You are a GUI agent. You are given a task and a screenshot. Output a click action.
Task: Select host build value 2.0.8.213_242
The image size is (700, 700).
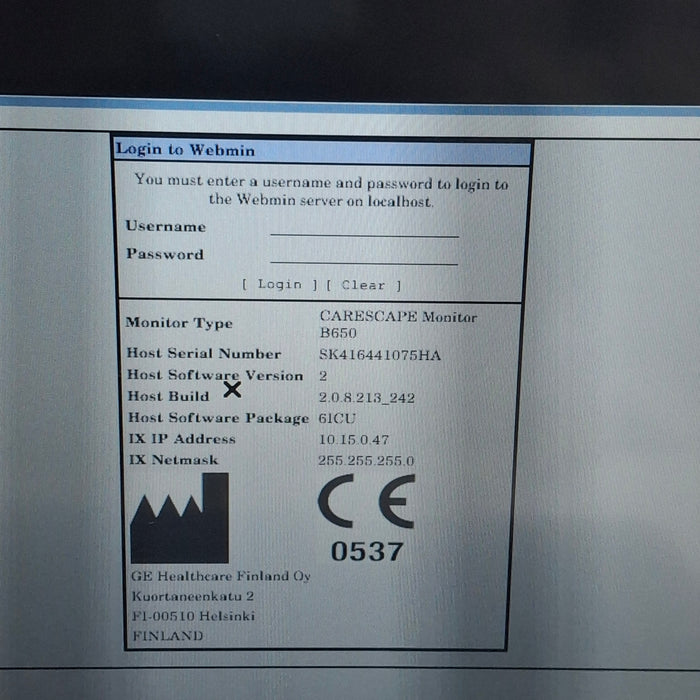click(366, 398)
